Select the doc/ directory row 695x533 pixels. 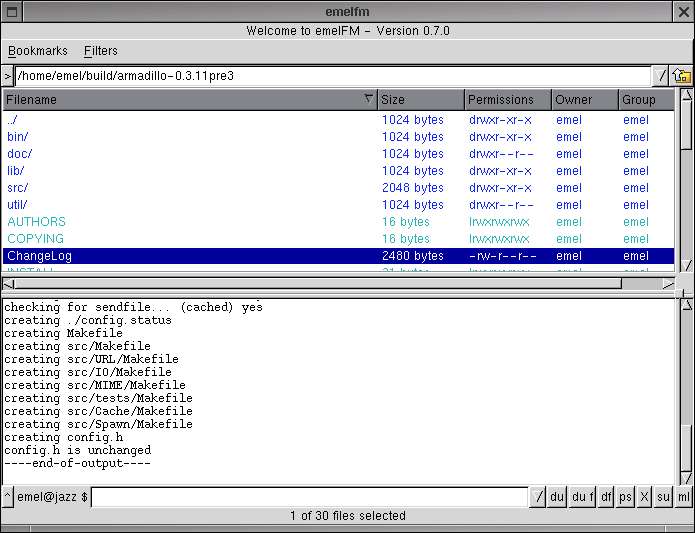point(339,154)
